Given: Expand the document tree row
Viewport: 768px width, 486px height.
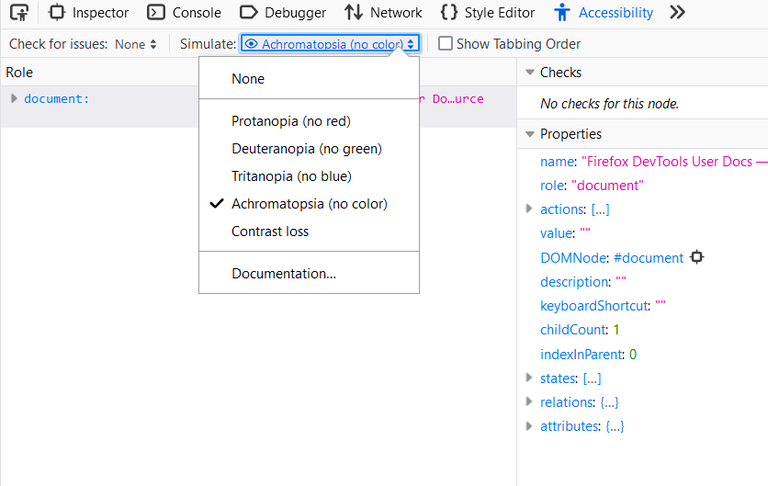Looking at the screenshot, I should [14, 98].
